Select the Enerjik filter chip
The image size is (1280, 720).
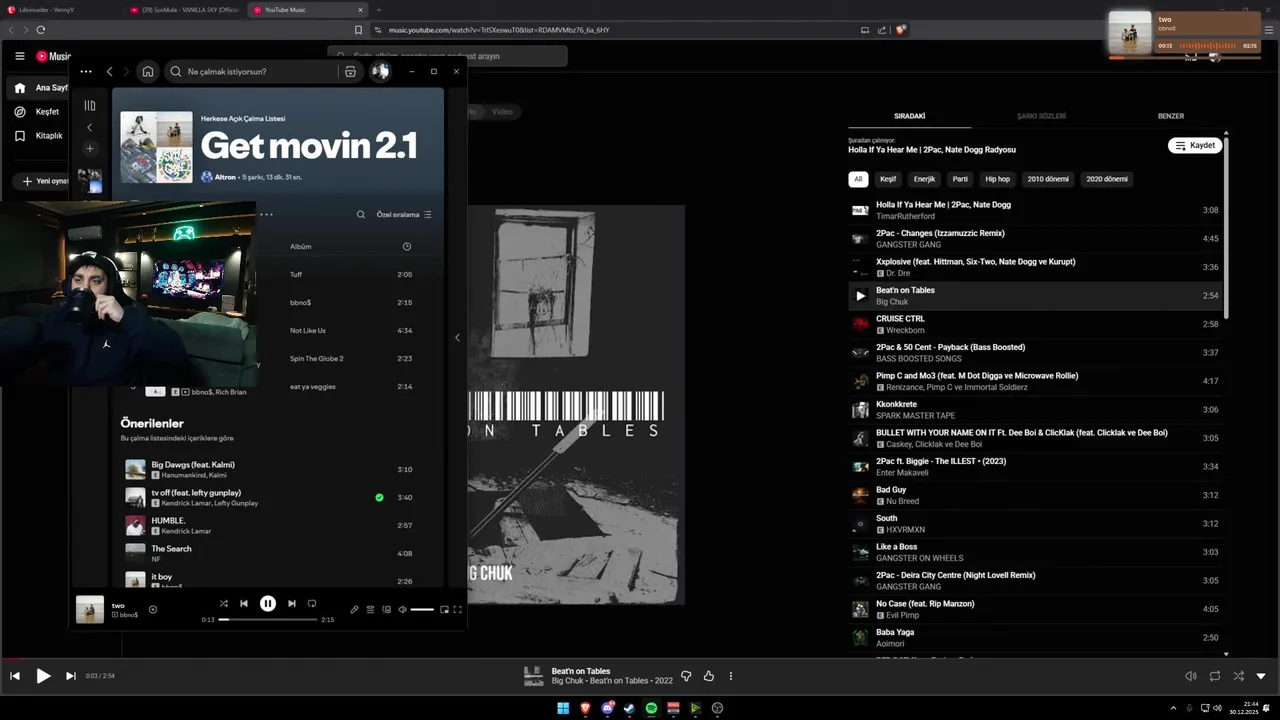click(924, 179)
